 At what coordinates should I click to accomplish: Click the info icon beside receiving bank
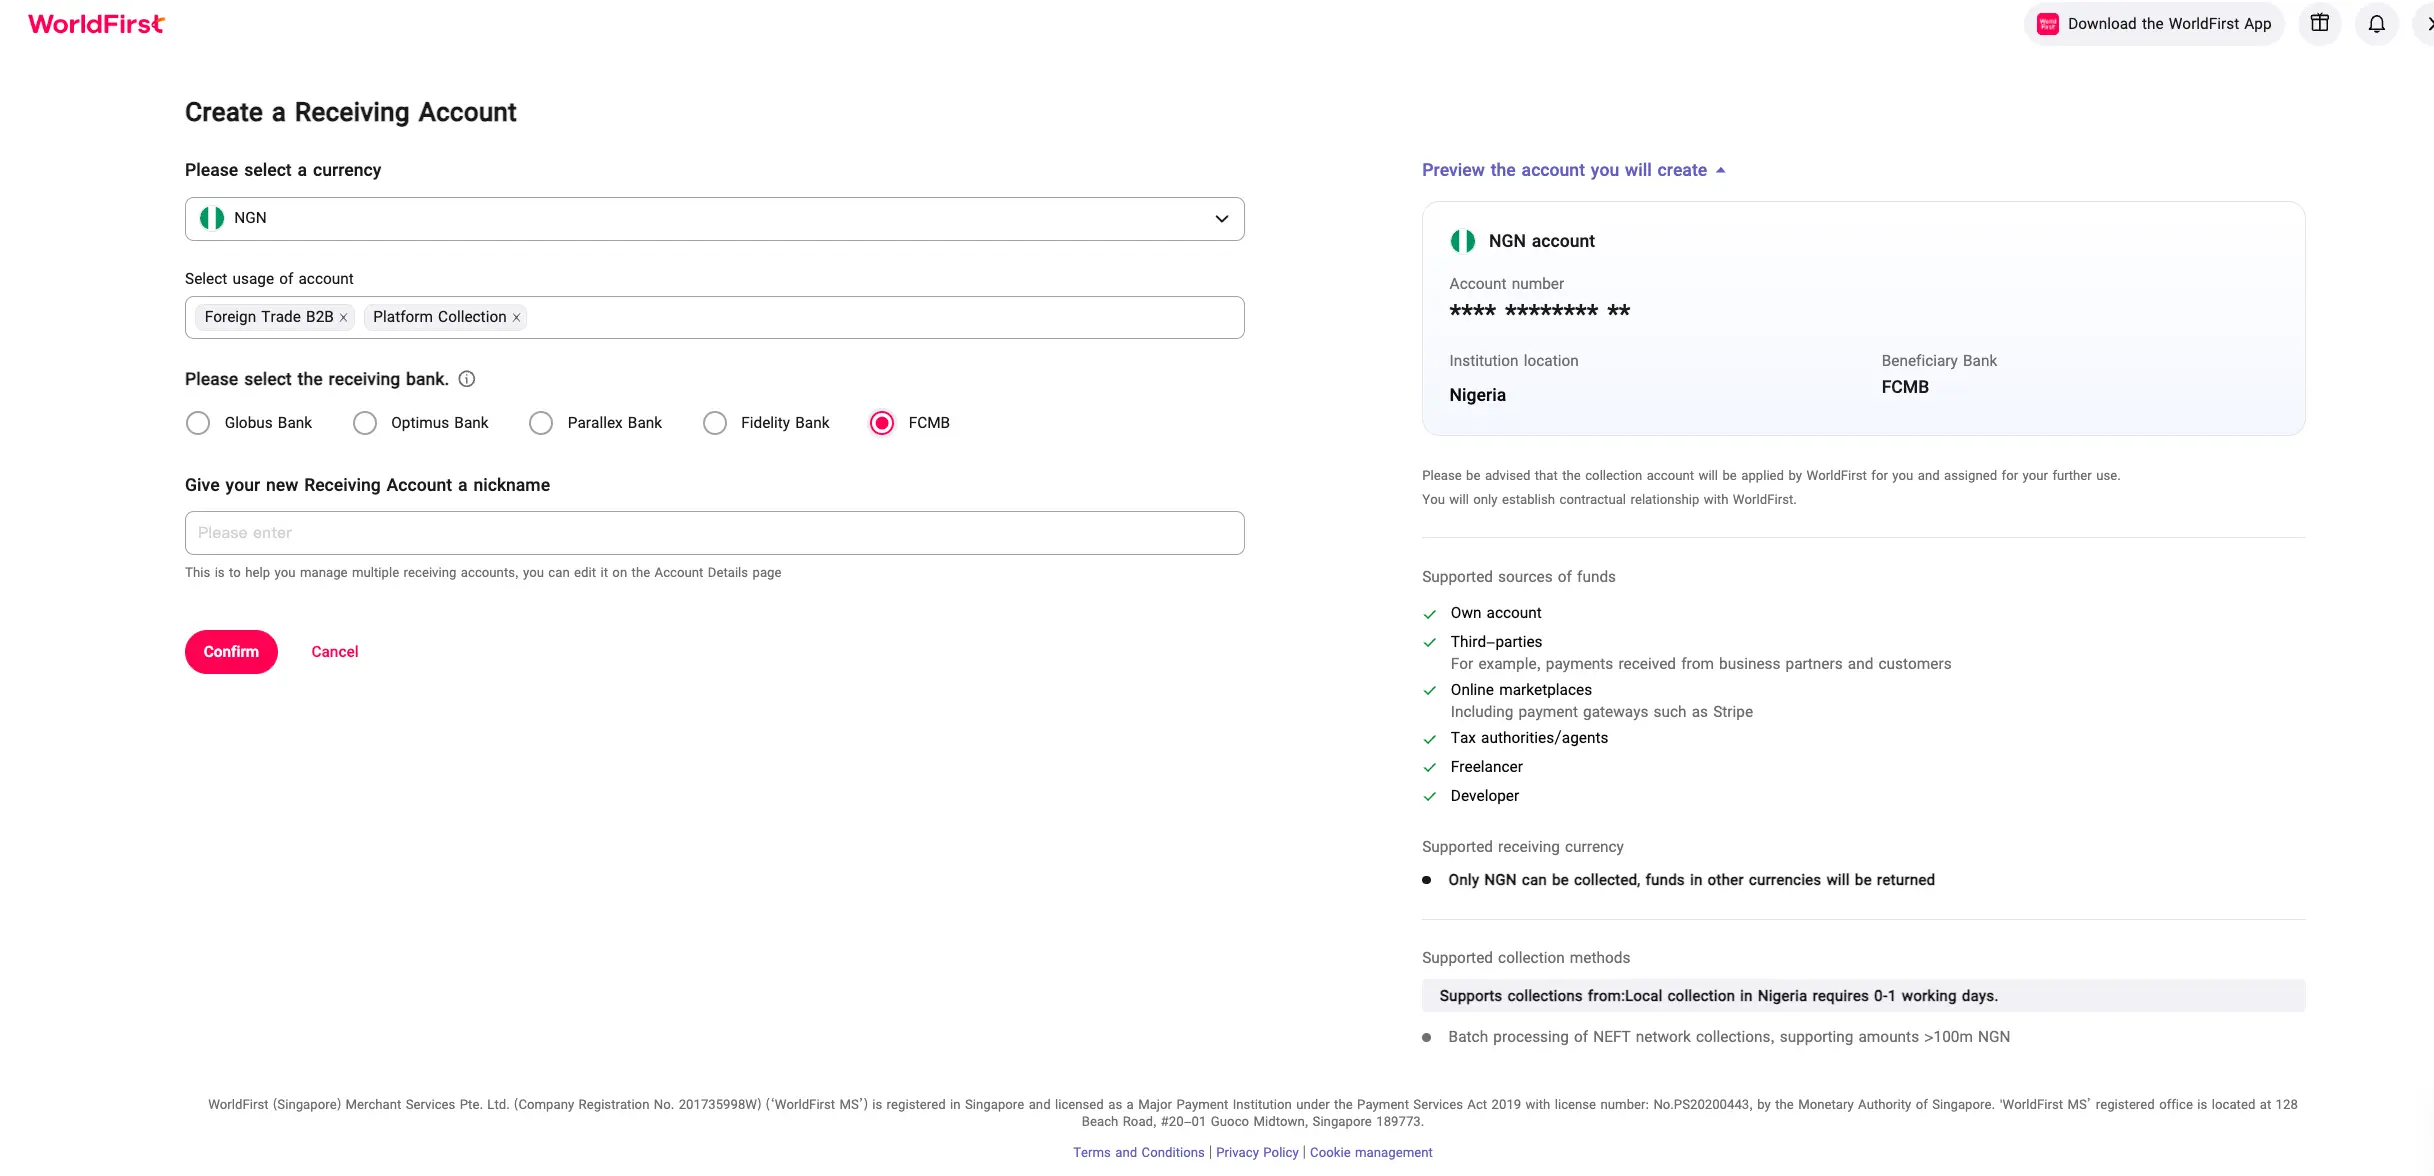click(x=466, y=379)
